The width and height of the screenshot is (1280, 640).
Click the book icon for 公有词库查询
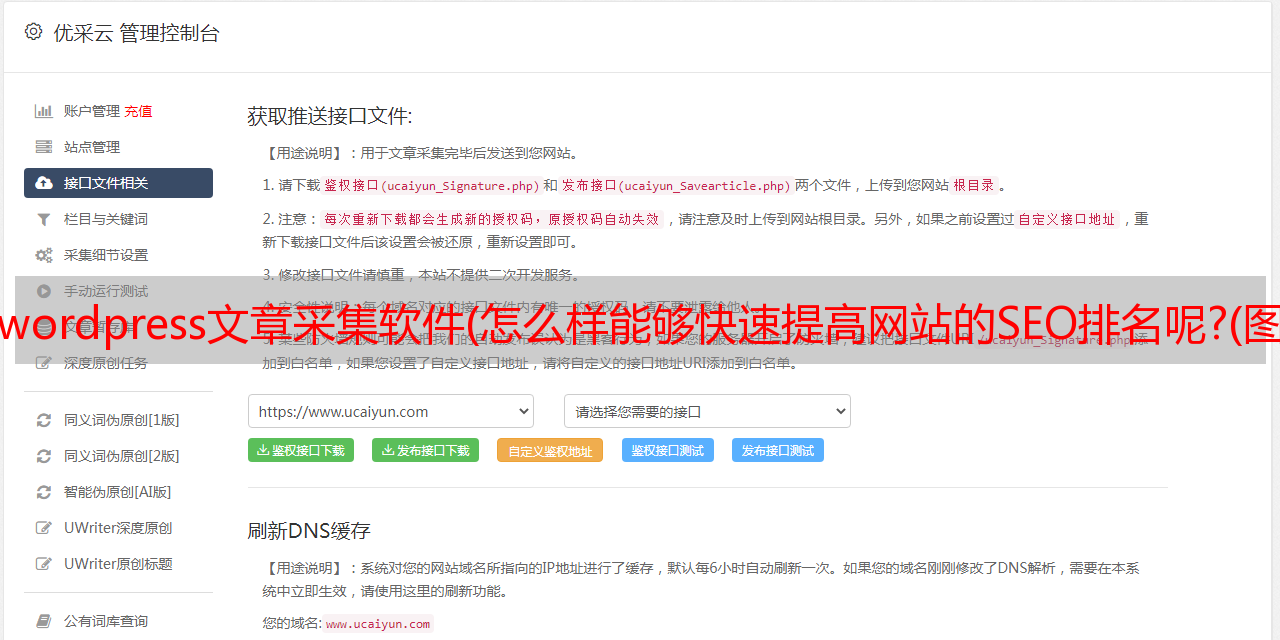coord(44,621)
